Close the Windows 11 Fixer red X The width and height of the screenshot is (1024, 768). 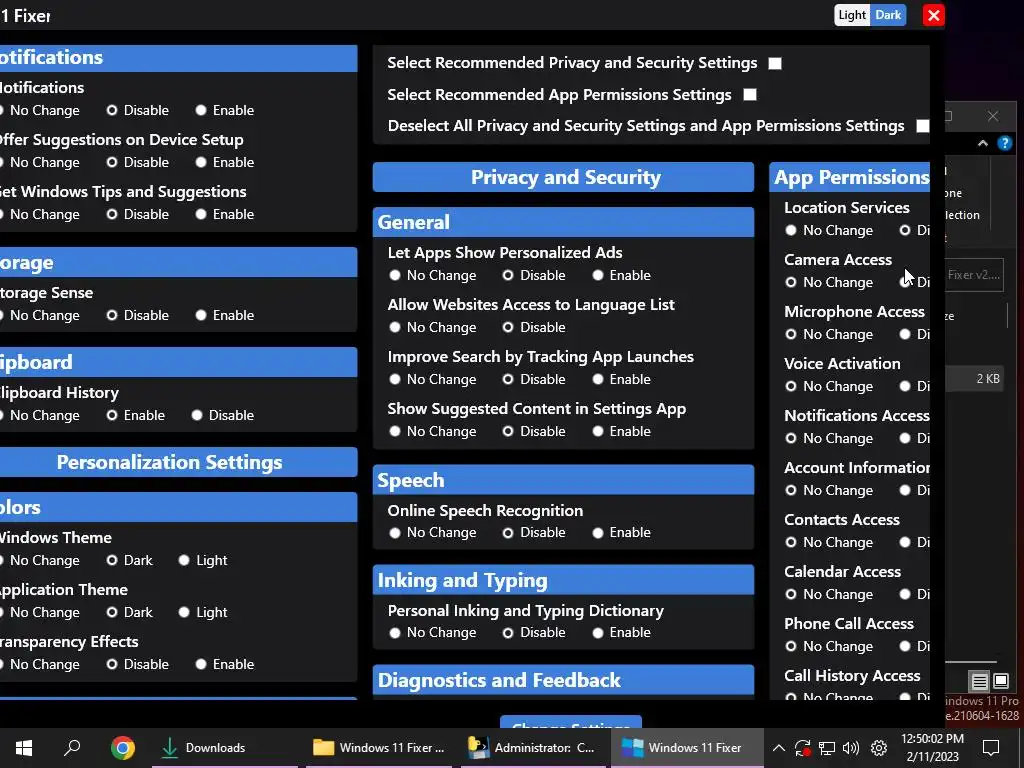tap(933, 15)
